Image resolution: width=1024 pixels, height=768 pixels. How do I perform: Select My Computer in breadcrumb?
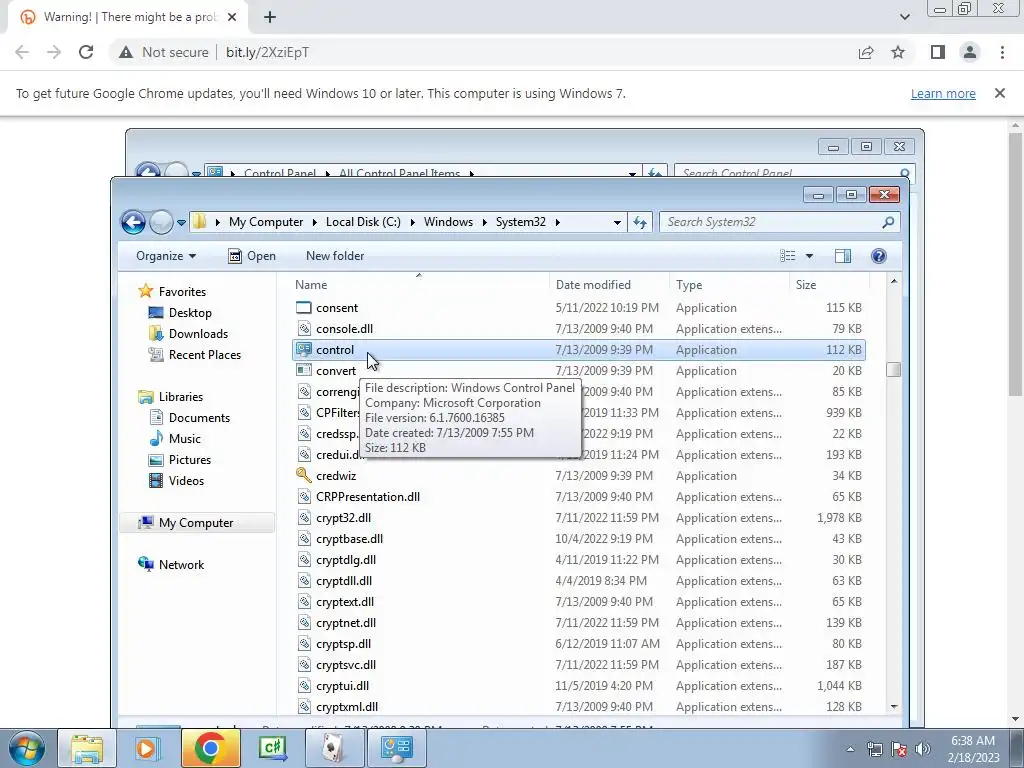click(266, 222)
